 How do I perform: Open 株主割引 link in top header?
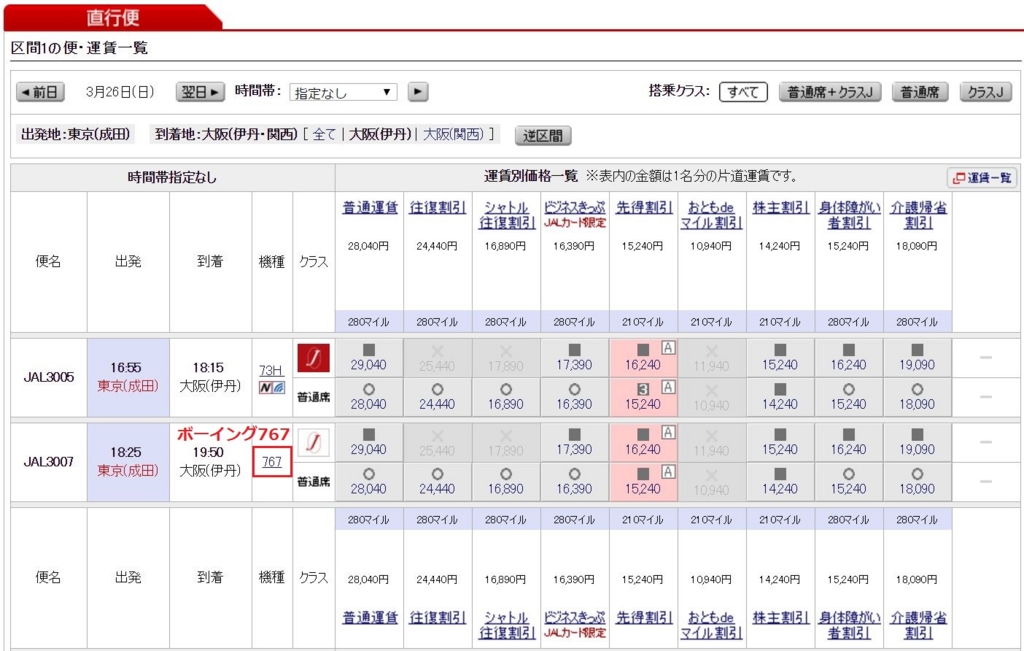tap(781, 208)
